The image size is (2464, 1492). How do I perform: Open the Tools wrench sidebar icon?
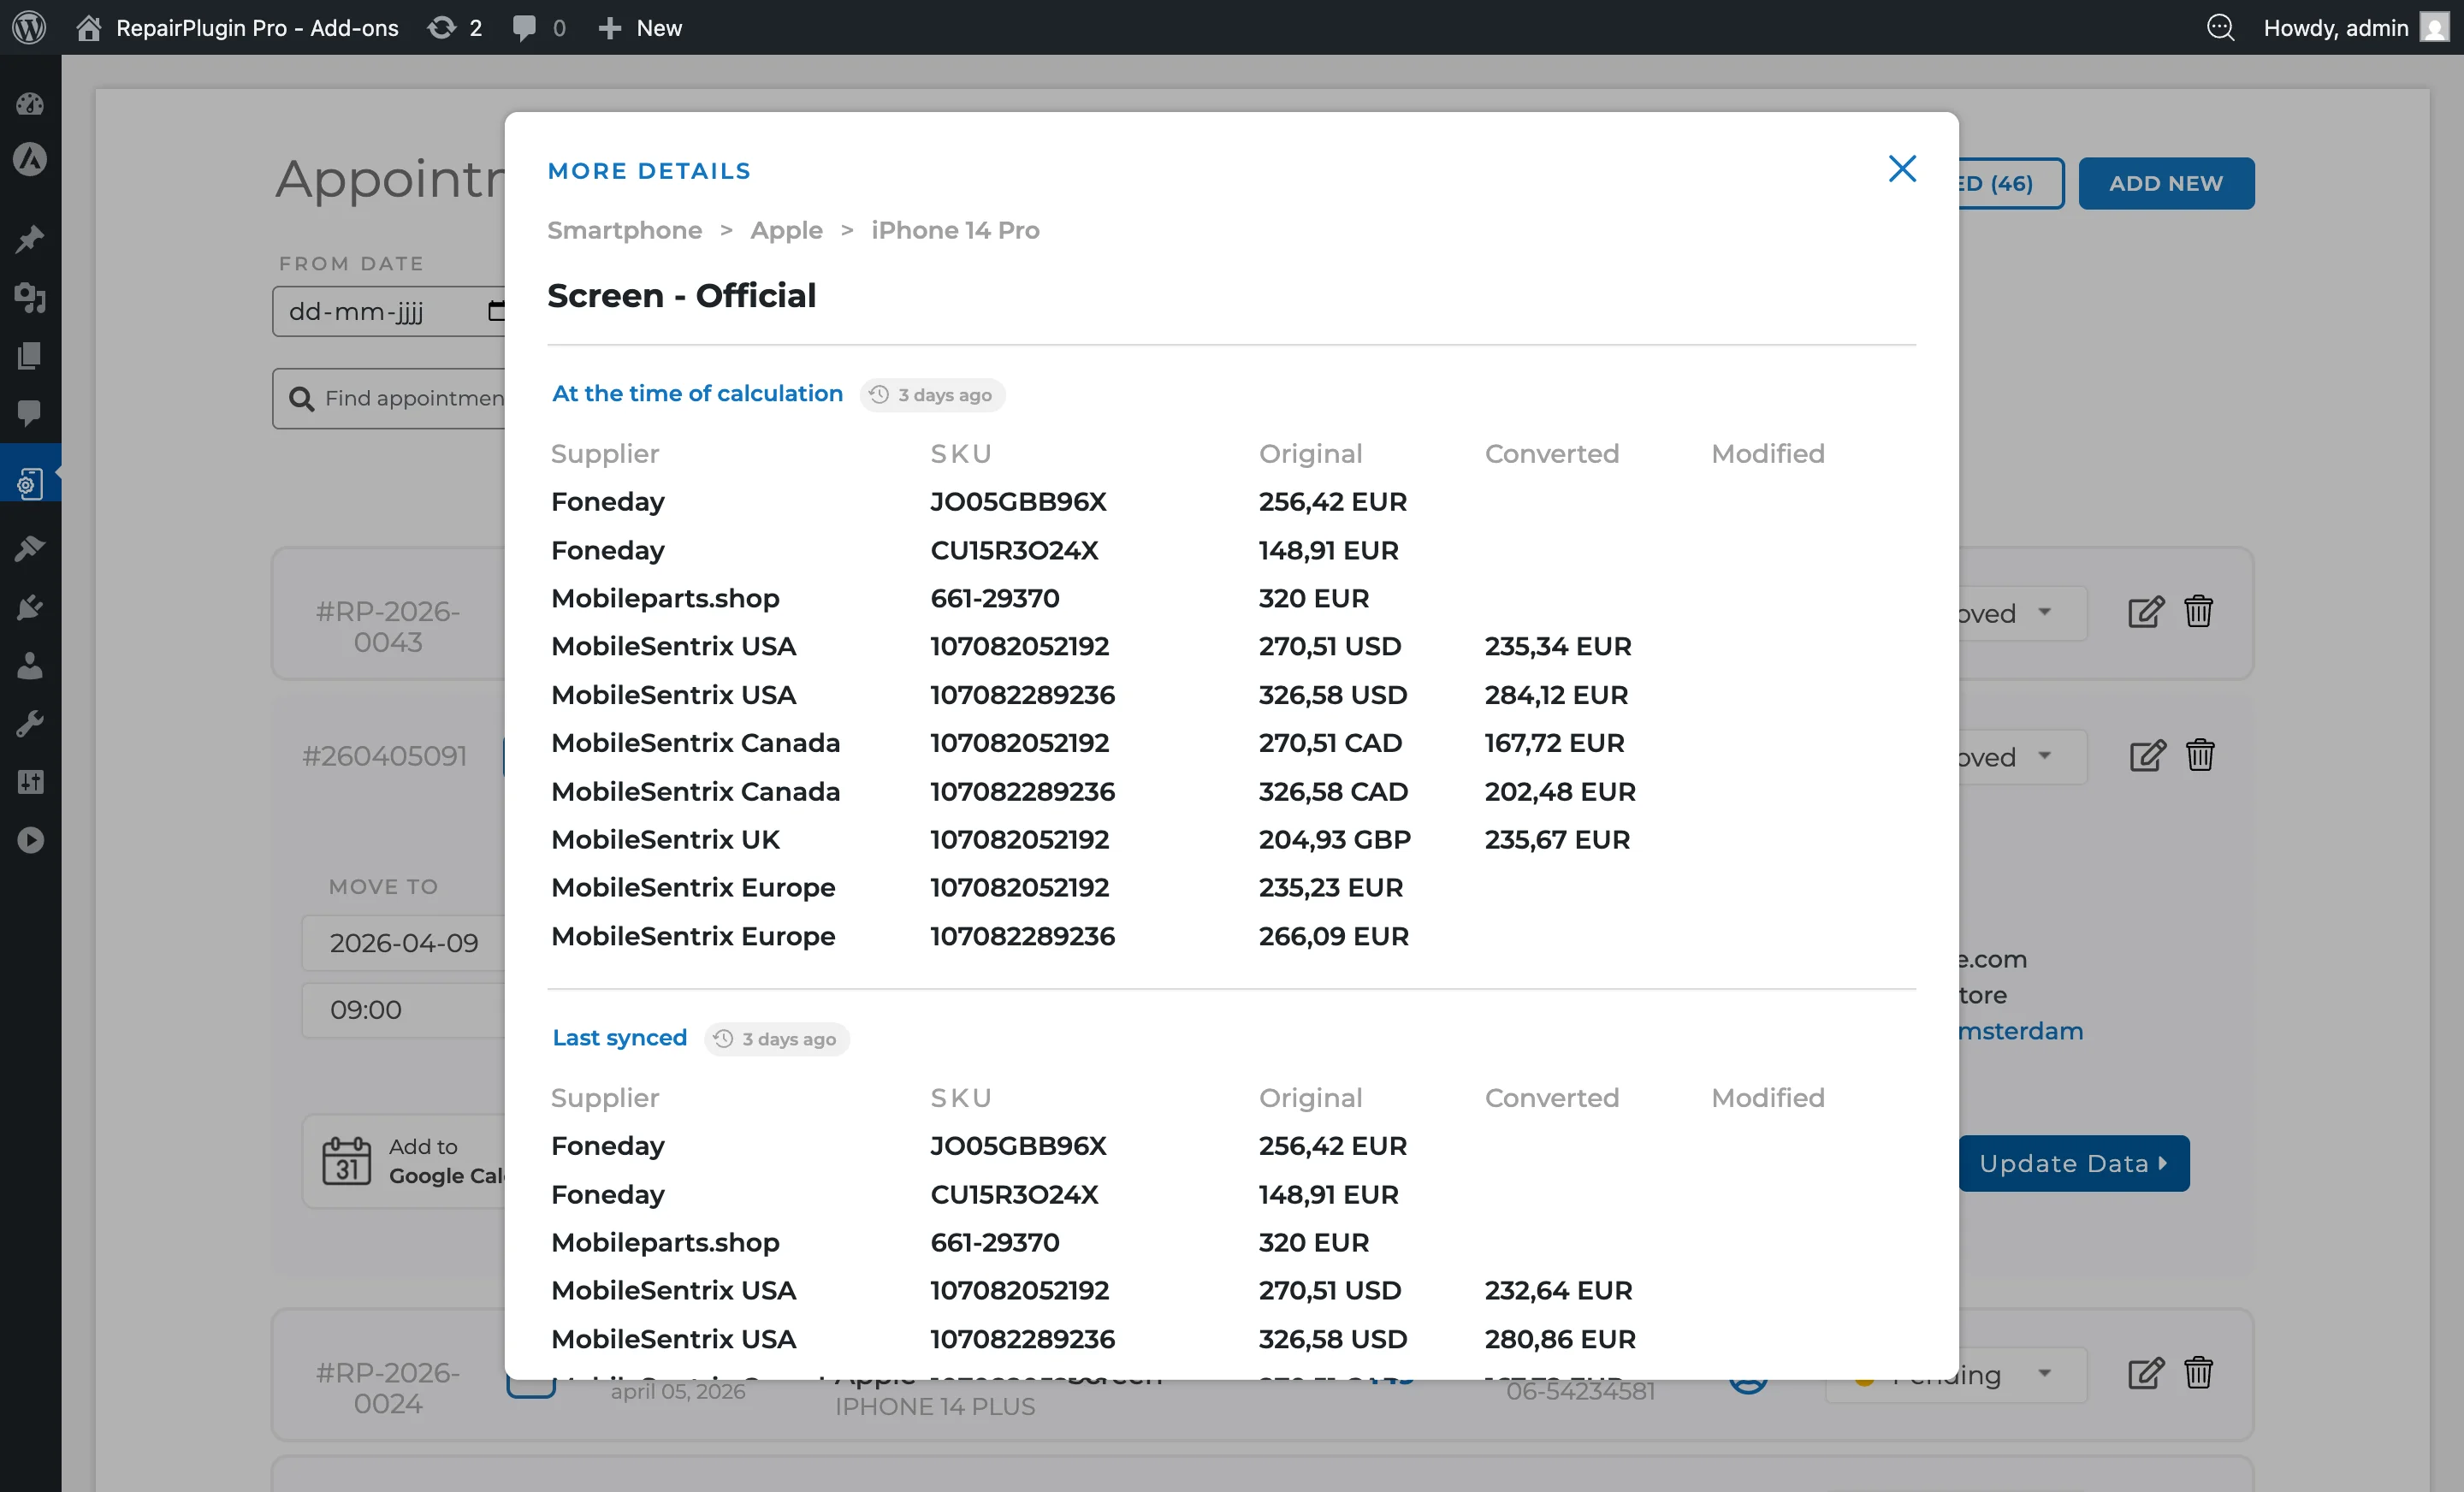click(x=30, y=723)
